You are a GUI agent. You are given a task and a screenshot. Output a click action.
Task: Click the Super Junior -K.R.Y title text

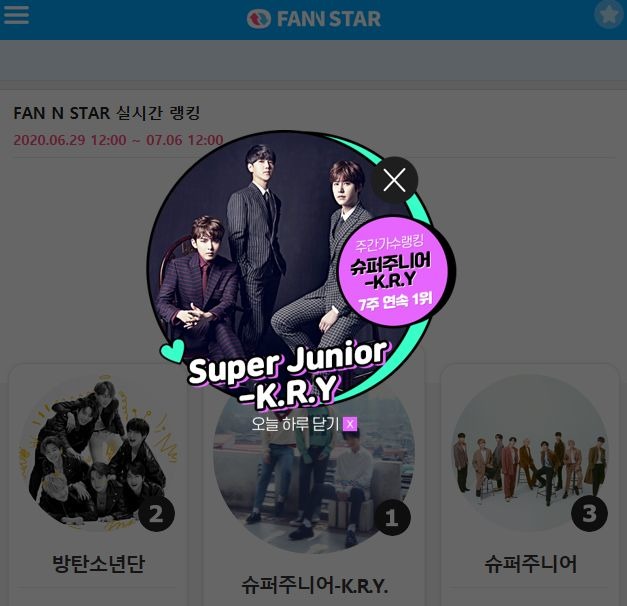287,374
